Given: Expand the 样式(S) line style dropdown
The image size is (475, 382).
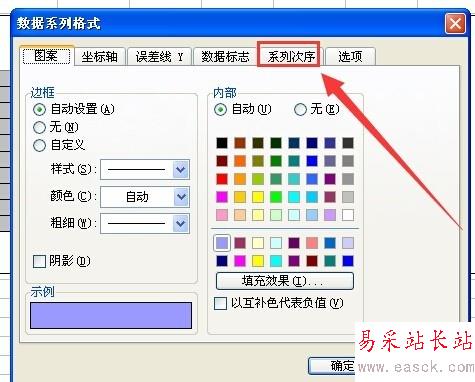Looking at the screenshot, I should 181,170.
